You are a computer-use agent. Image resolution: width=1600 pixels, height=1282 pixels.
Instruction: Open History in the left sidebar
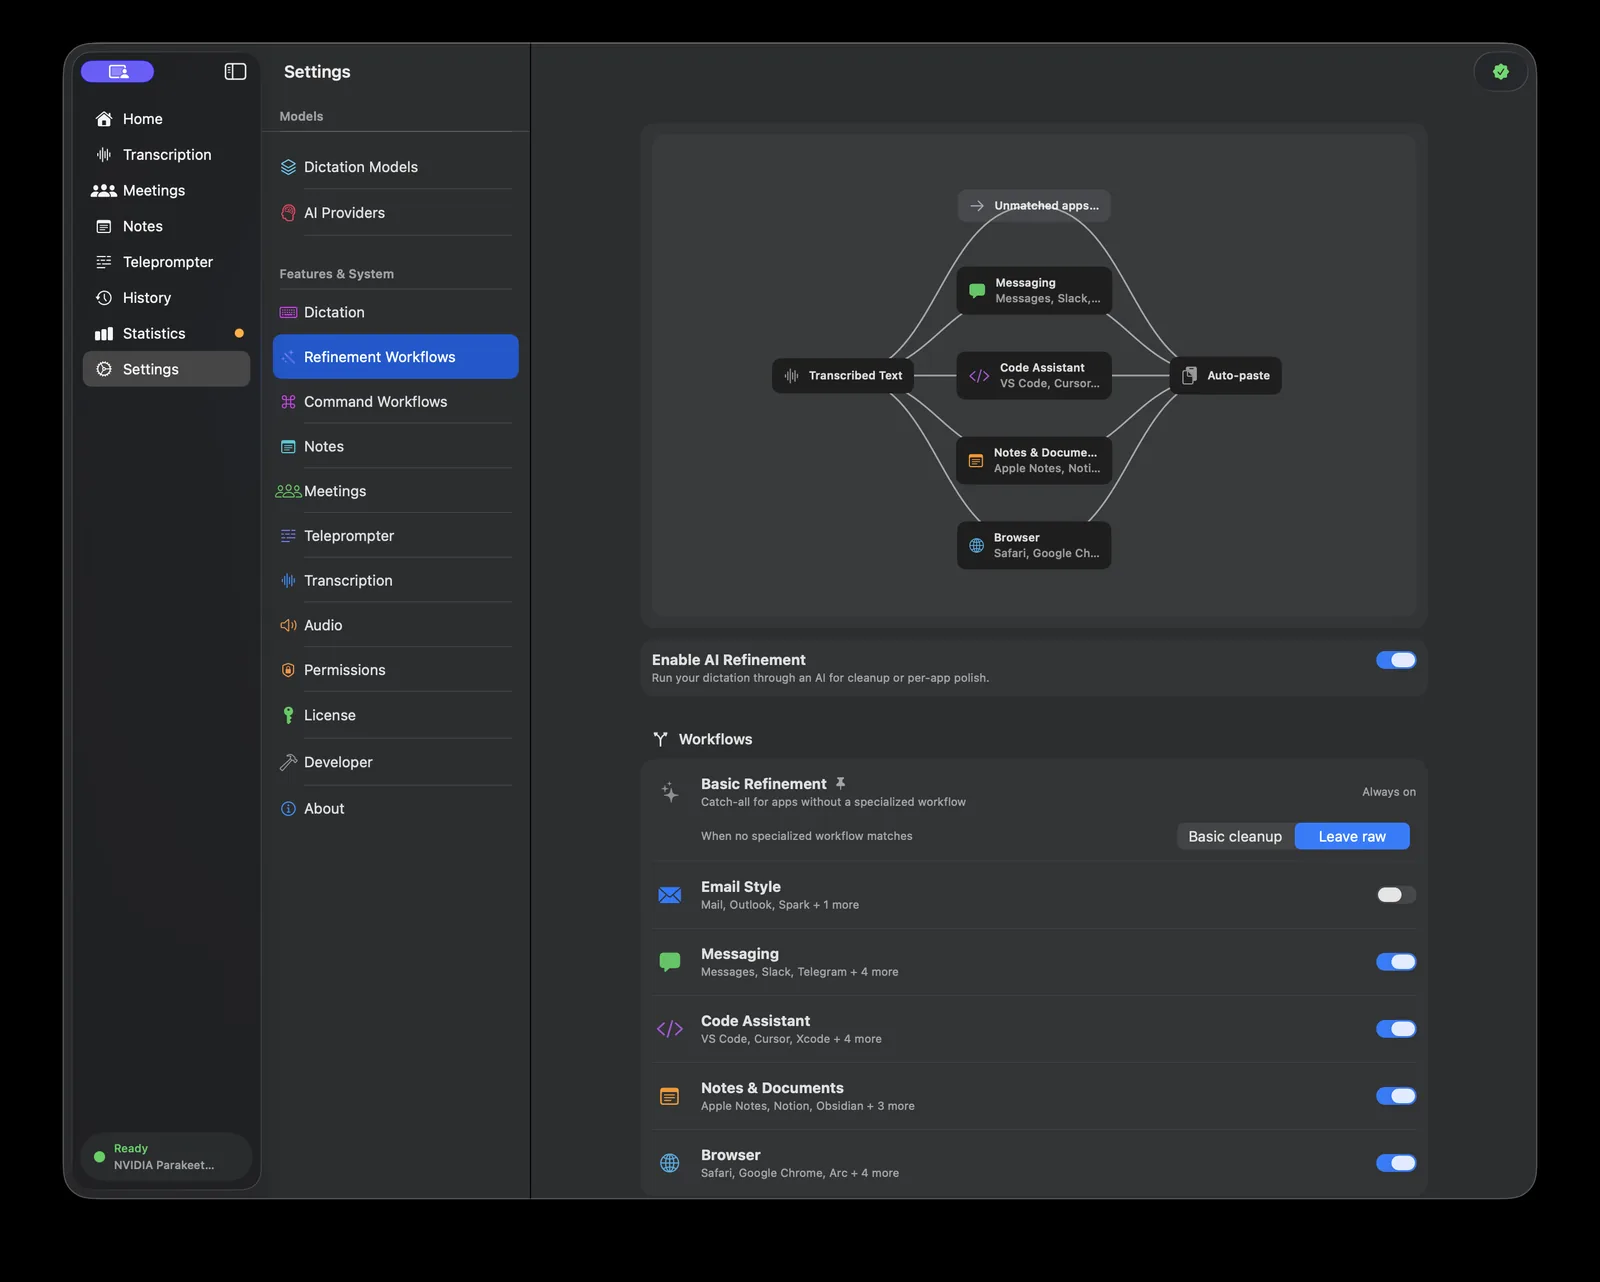[166, 298]
